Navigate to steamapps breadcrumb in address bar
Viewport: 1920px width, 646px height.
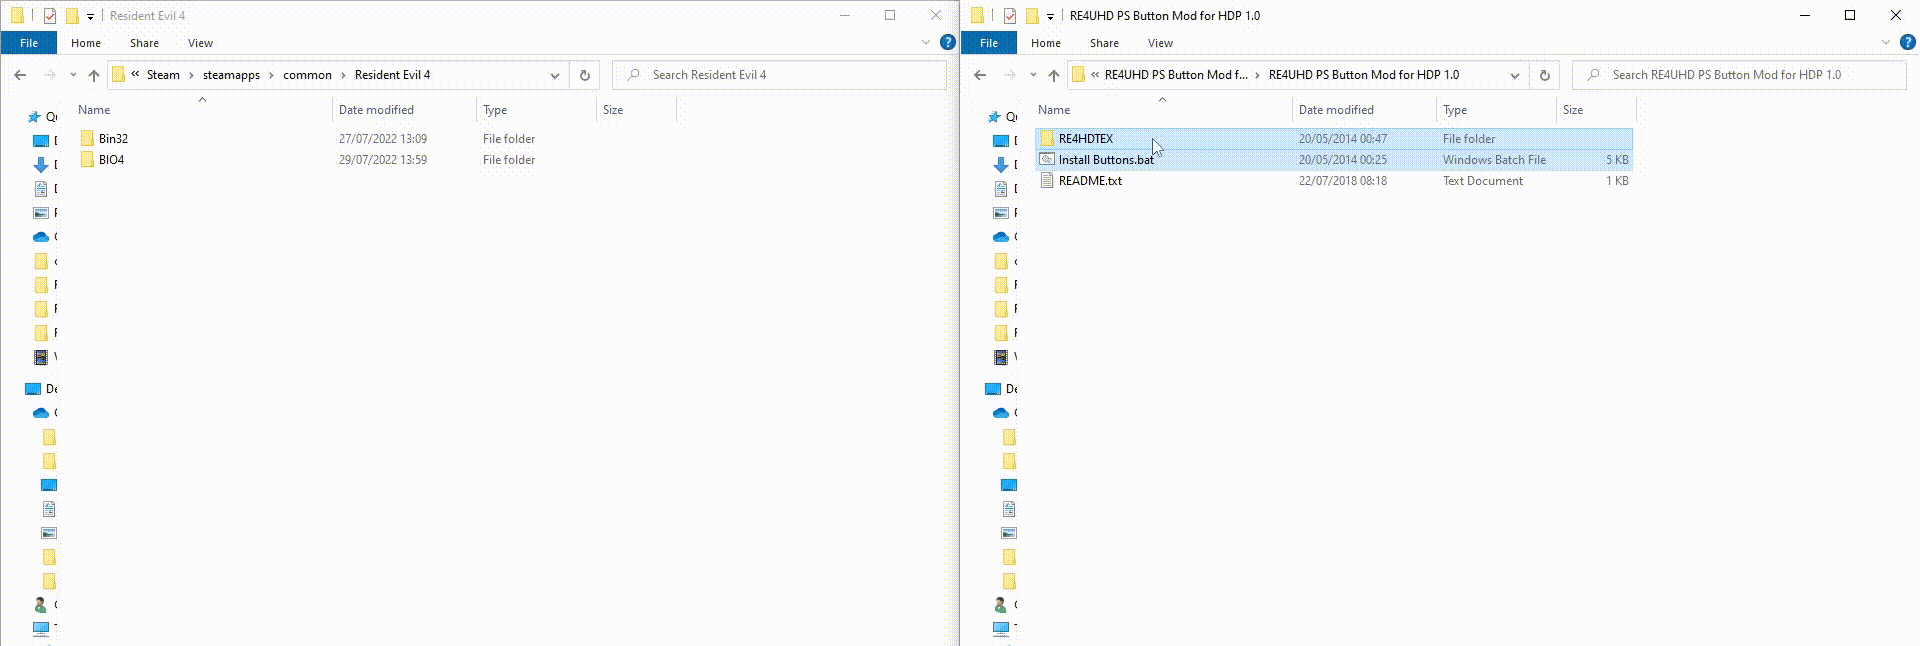[231, 75]
